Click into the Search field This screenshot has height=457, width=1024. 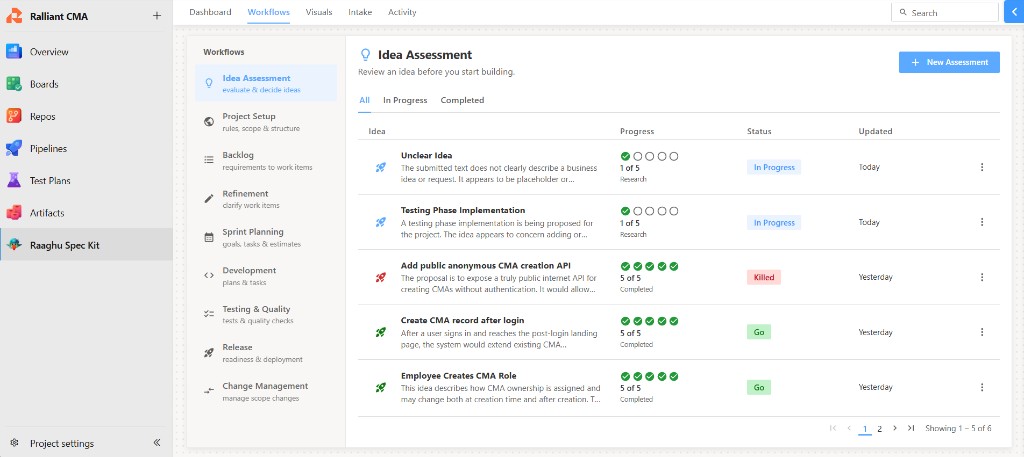point(945,12)
